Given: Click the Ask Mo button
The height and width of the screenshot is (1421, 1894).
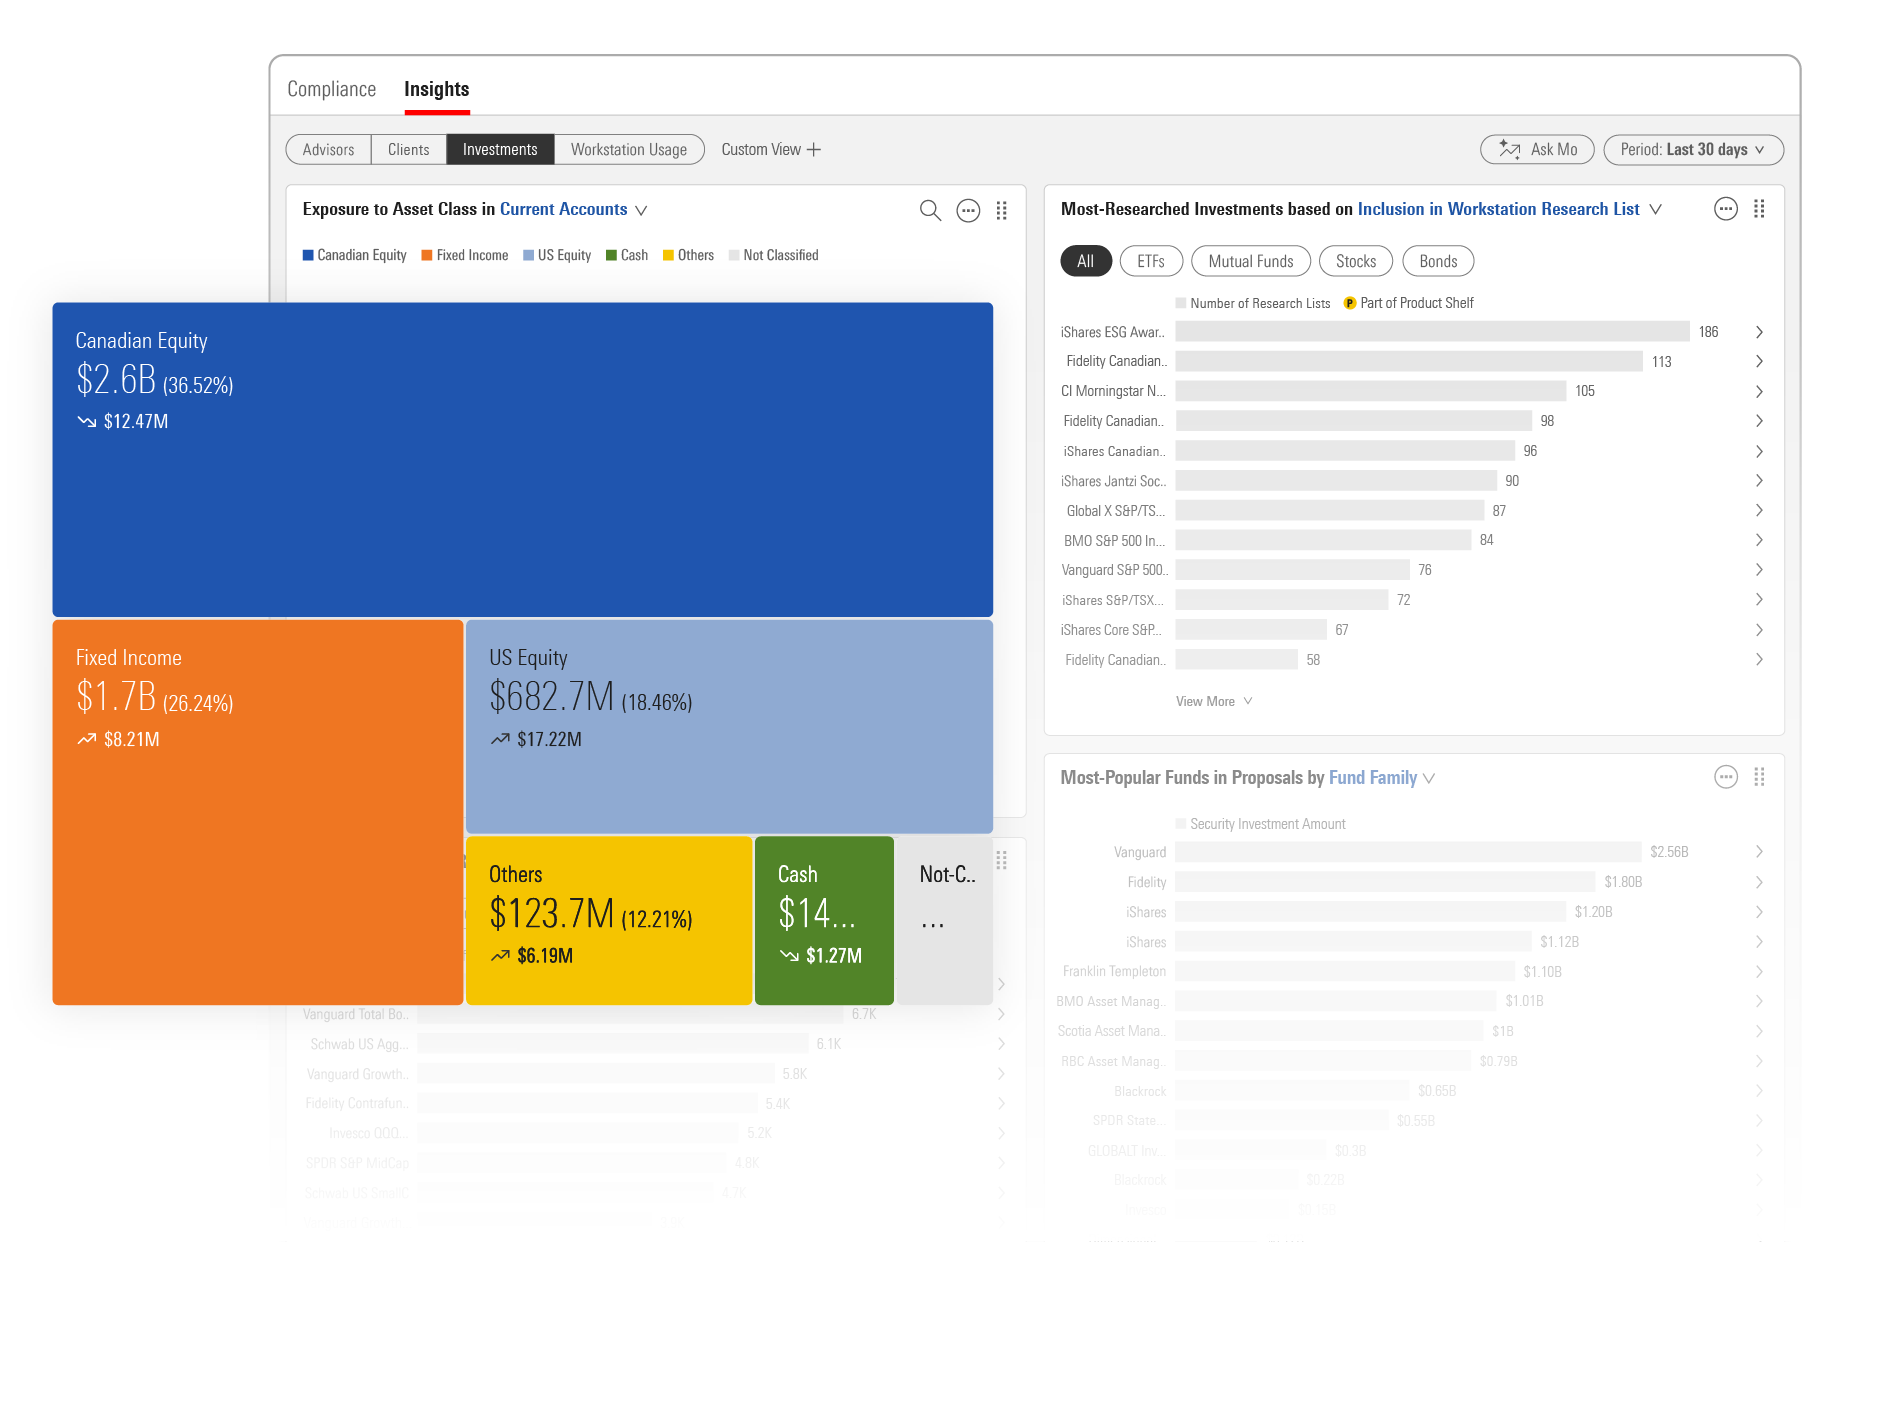Looking at the screenshot, I should [x=1537, y=150].
